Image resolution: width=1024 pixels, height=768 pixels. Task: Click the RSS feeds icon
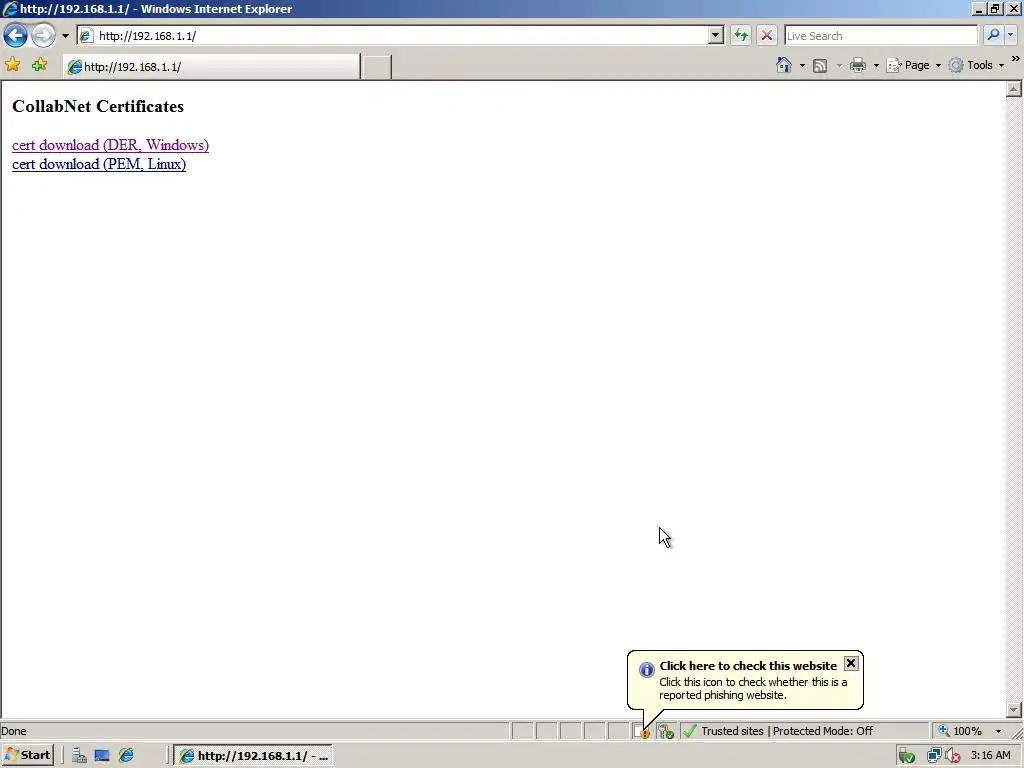point(820,65)
